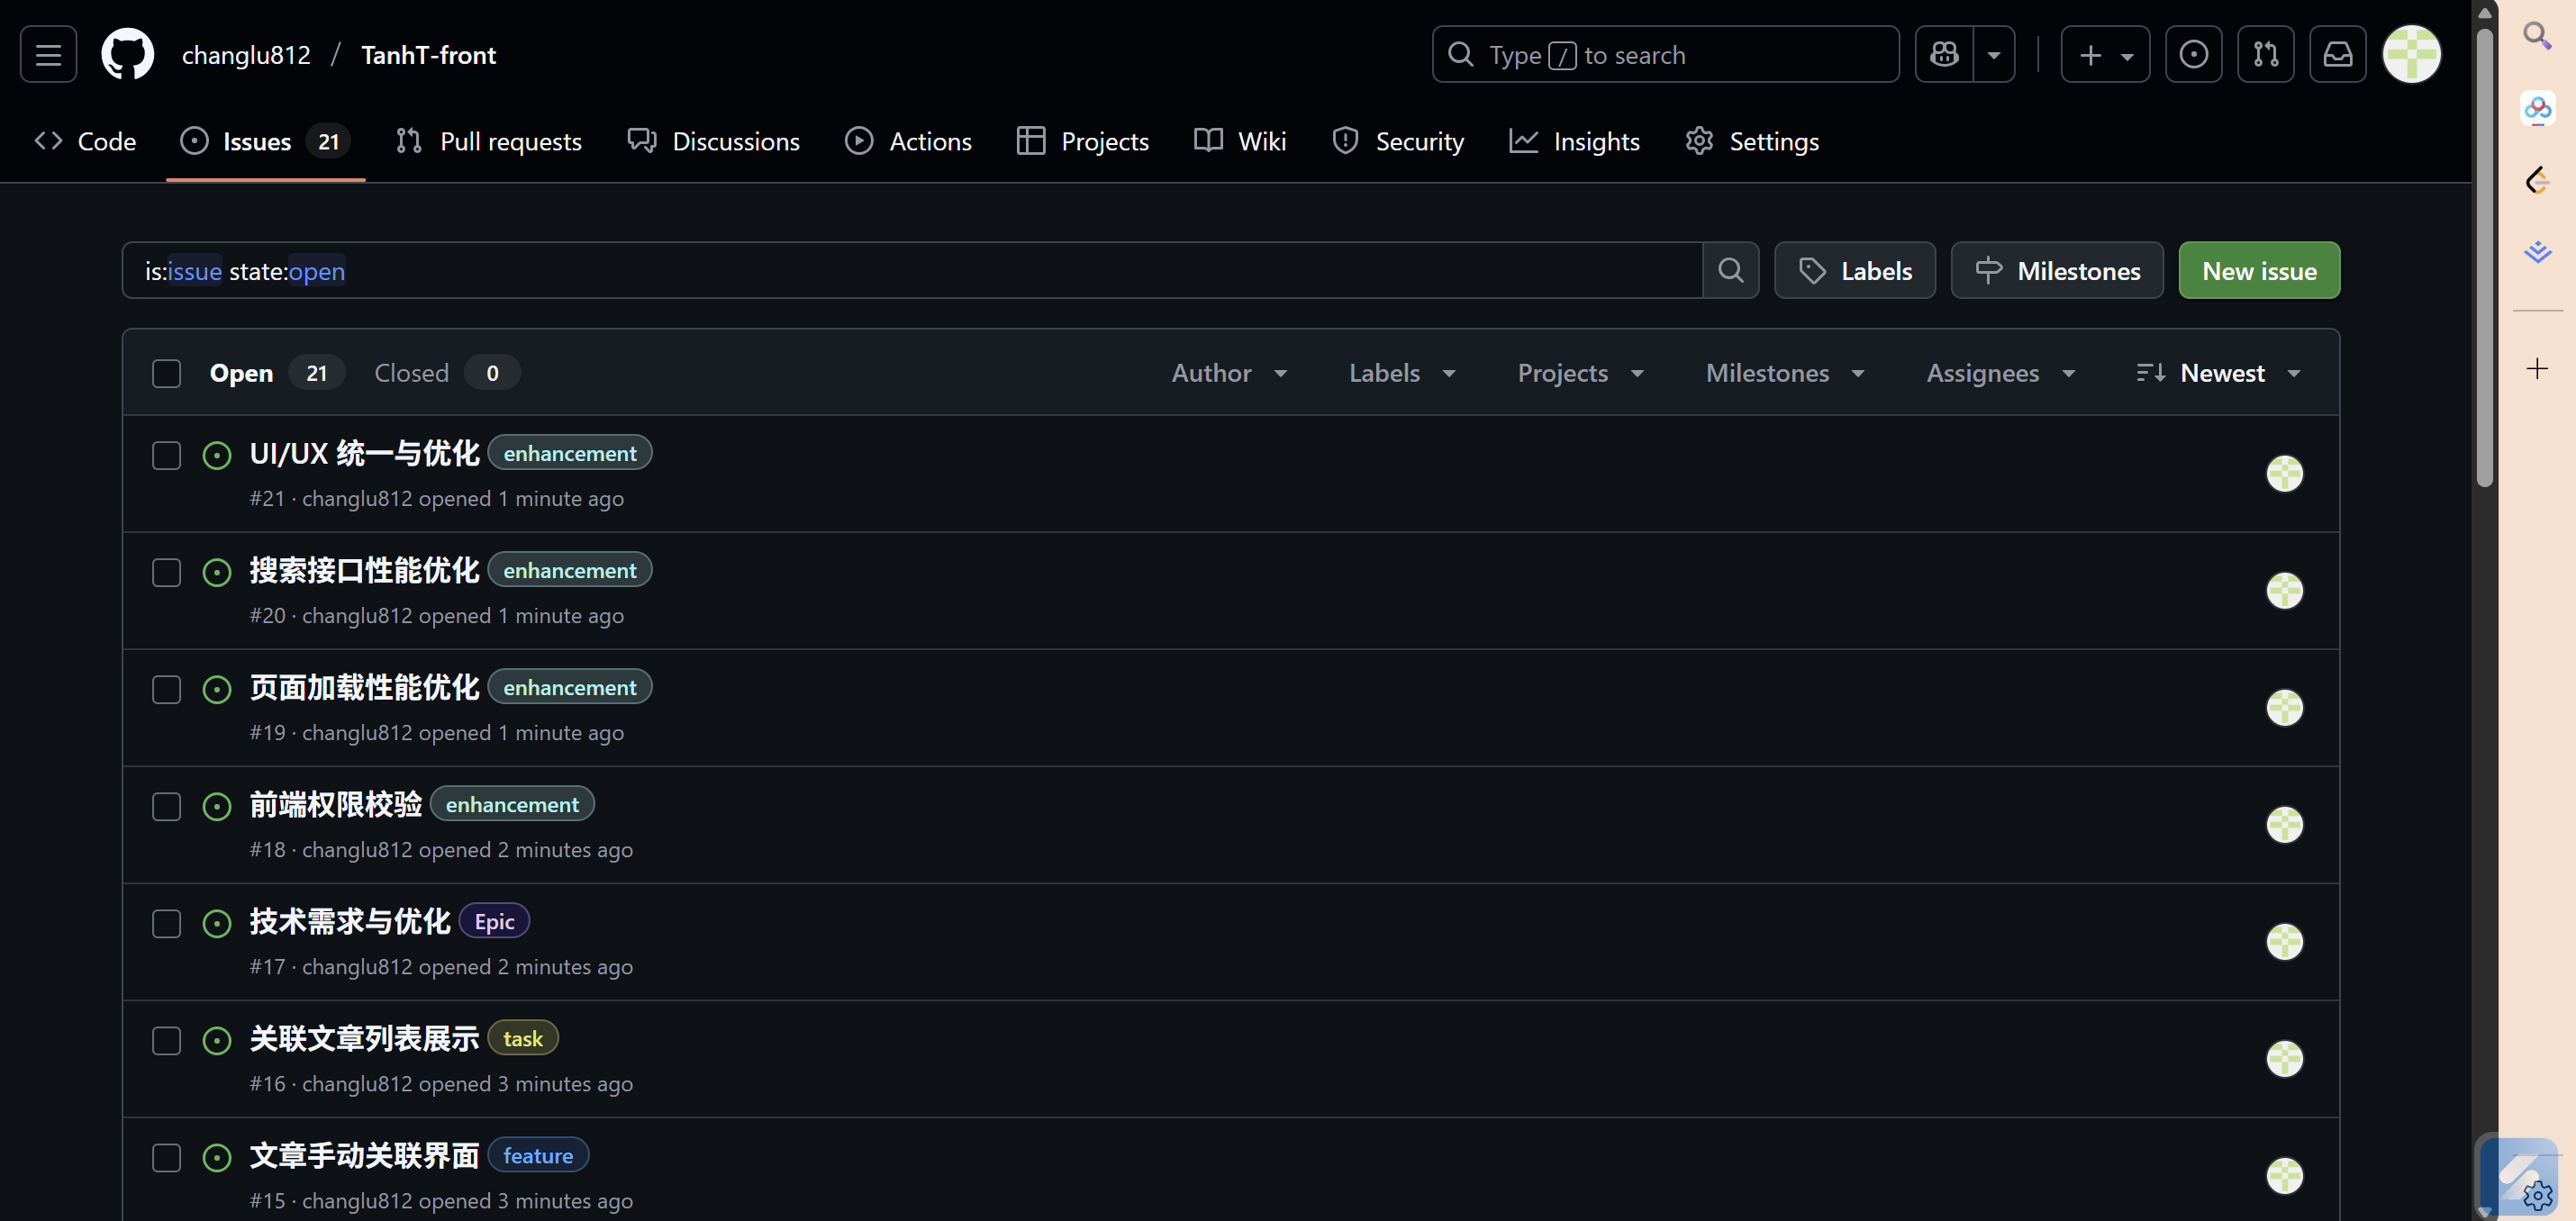Check the box for issue #21
Screen dimensions: 2576x1221
(x=166, y=455)
